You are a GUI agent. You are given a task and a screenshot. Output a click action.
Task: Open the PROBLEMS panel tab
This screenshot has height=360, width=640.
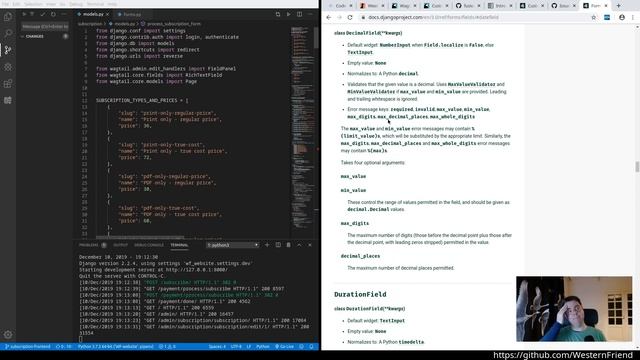89,245
